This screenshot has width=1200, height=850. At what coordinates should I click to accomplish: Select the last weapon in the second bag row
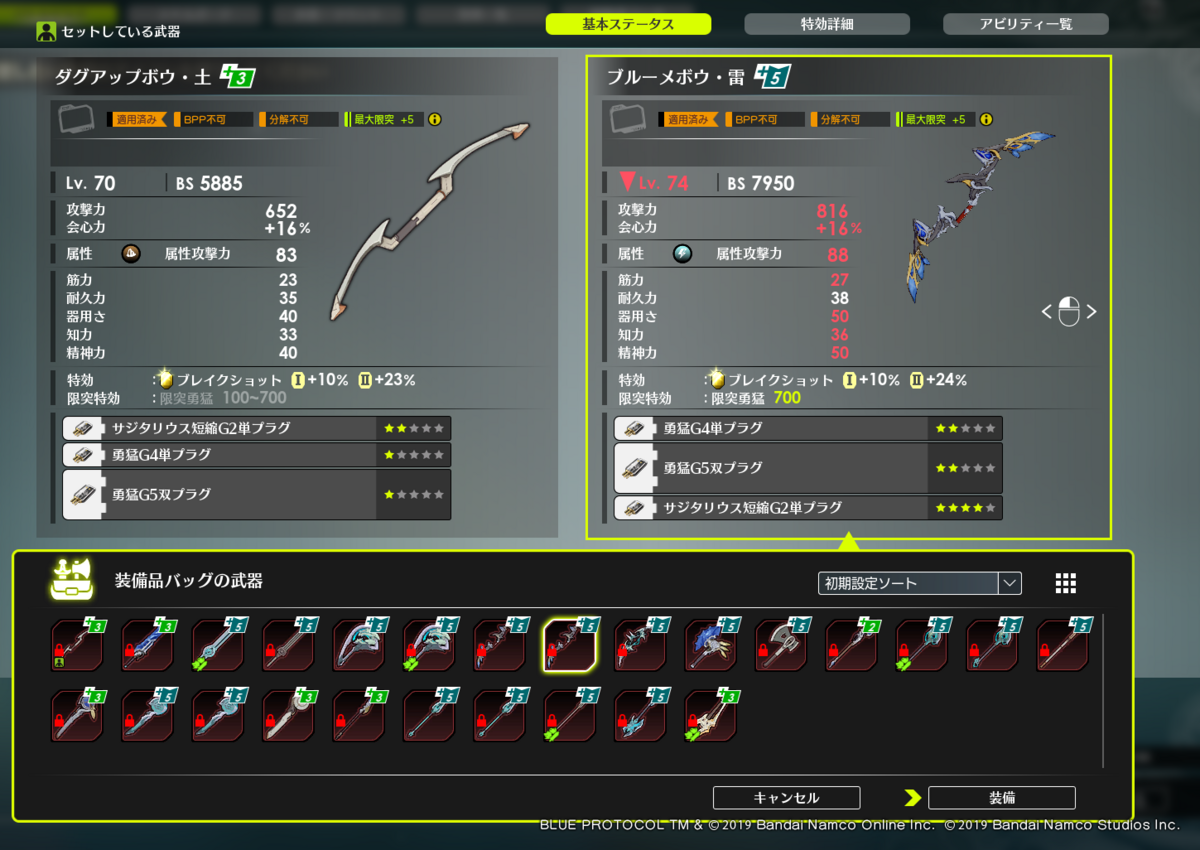(x=710, y=715)
